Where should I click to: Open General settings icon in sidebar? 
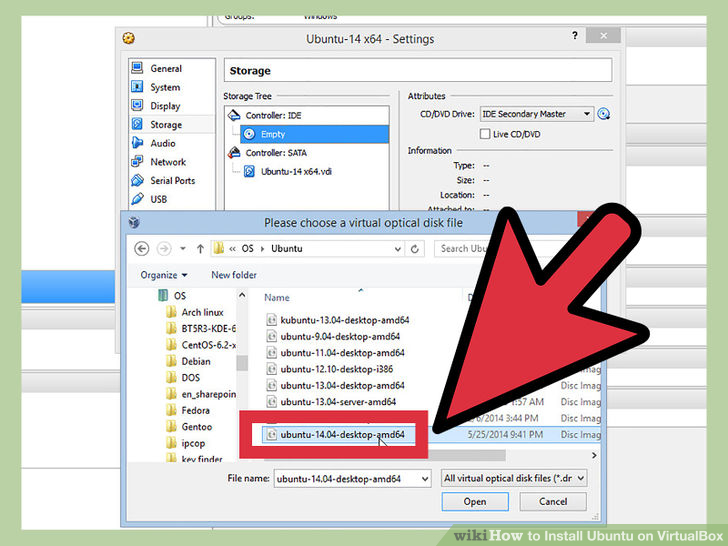137,68
